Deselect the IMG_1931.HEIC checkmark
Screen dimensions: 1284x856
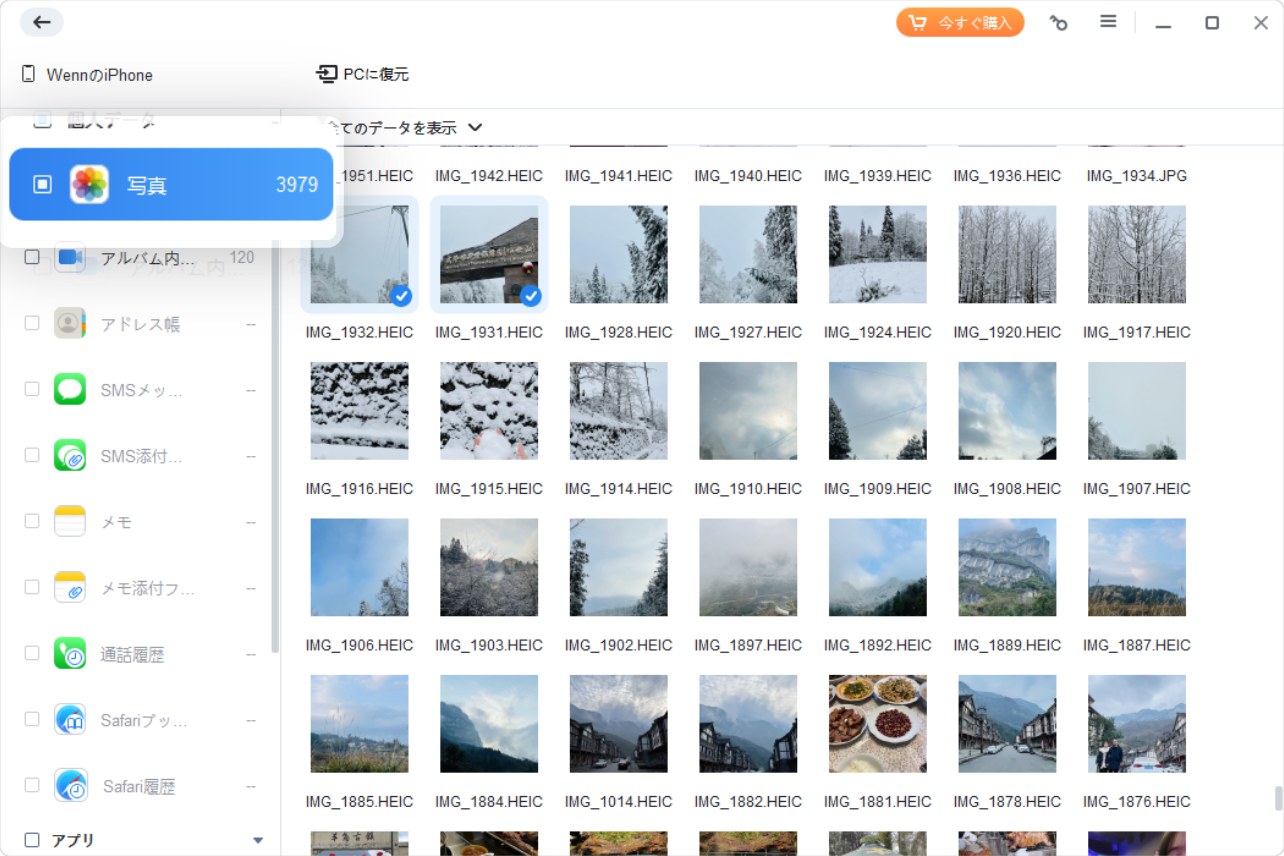(531, 296)
